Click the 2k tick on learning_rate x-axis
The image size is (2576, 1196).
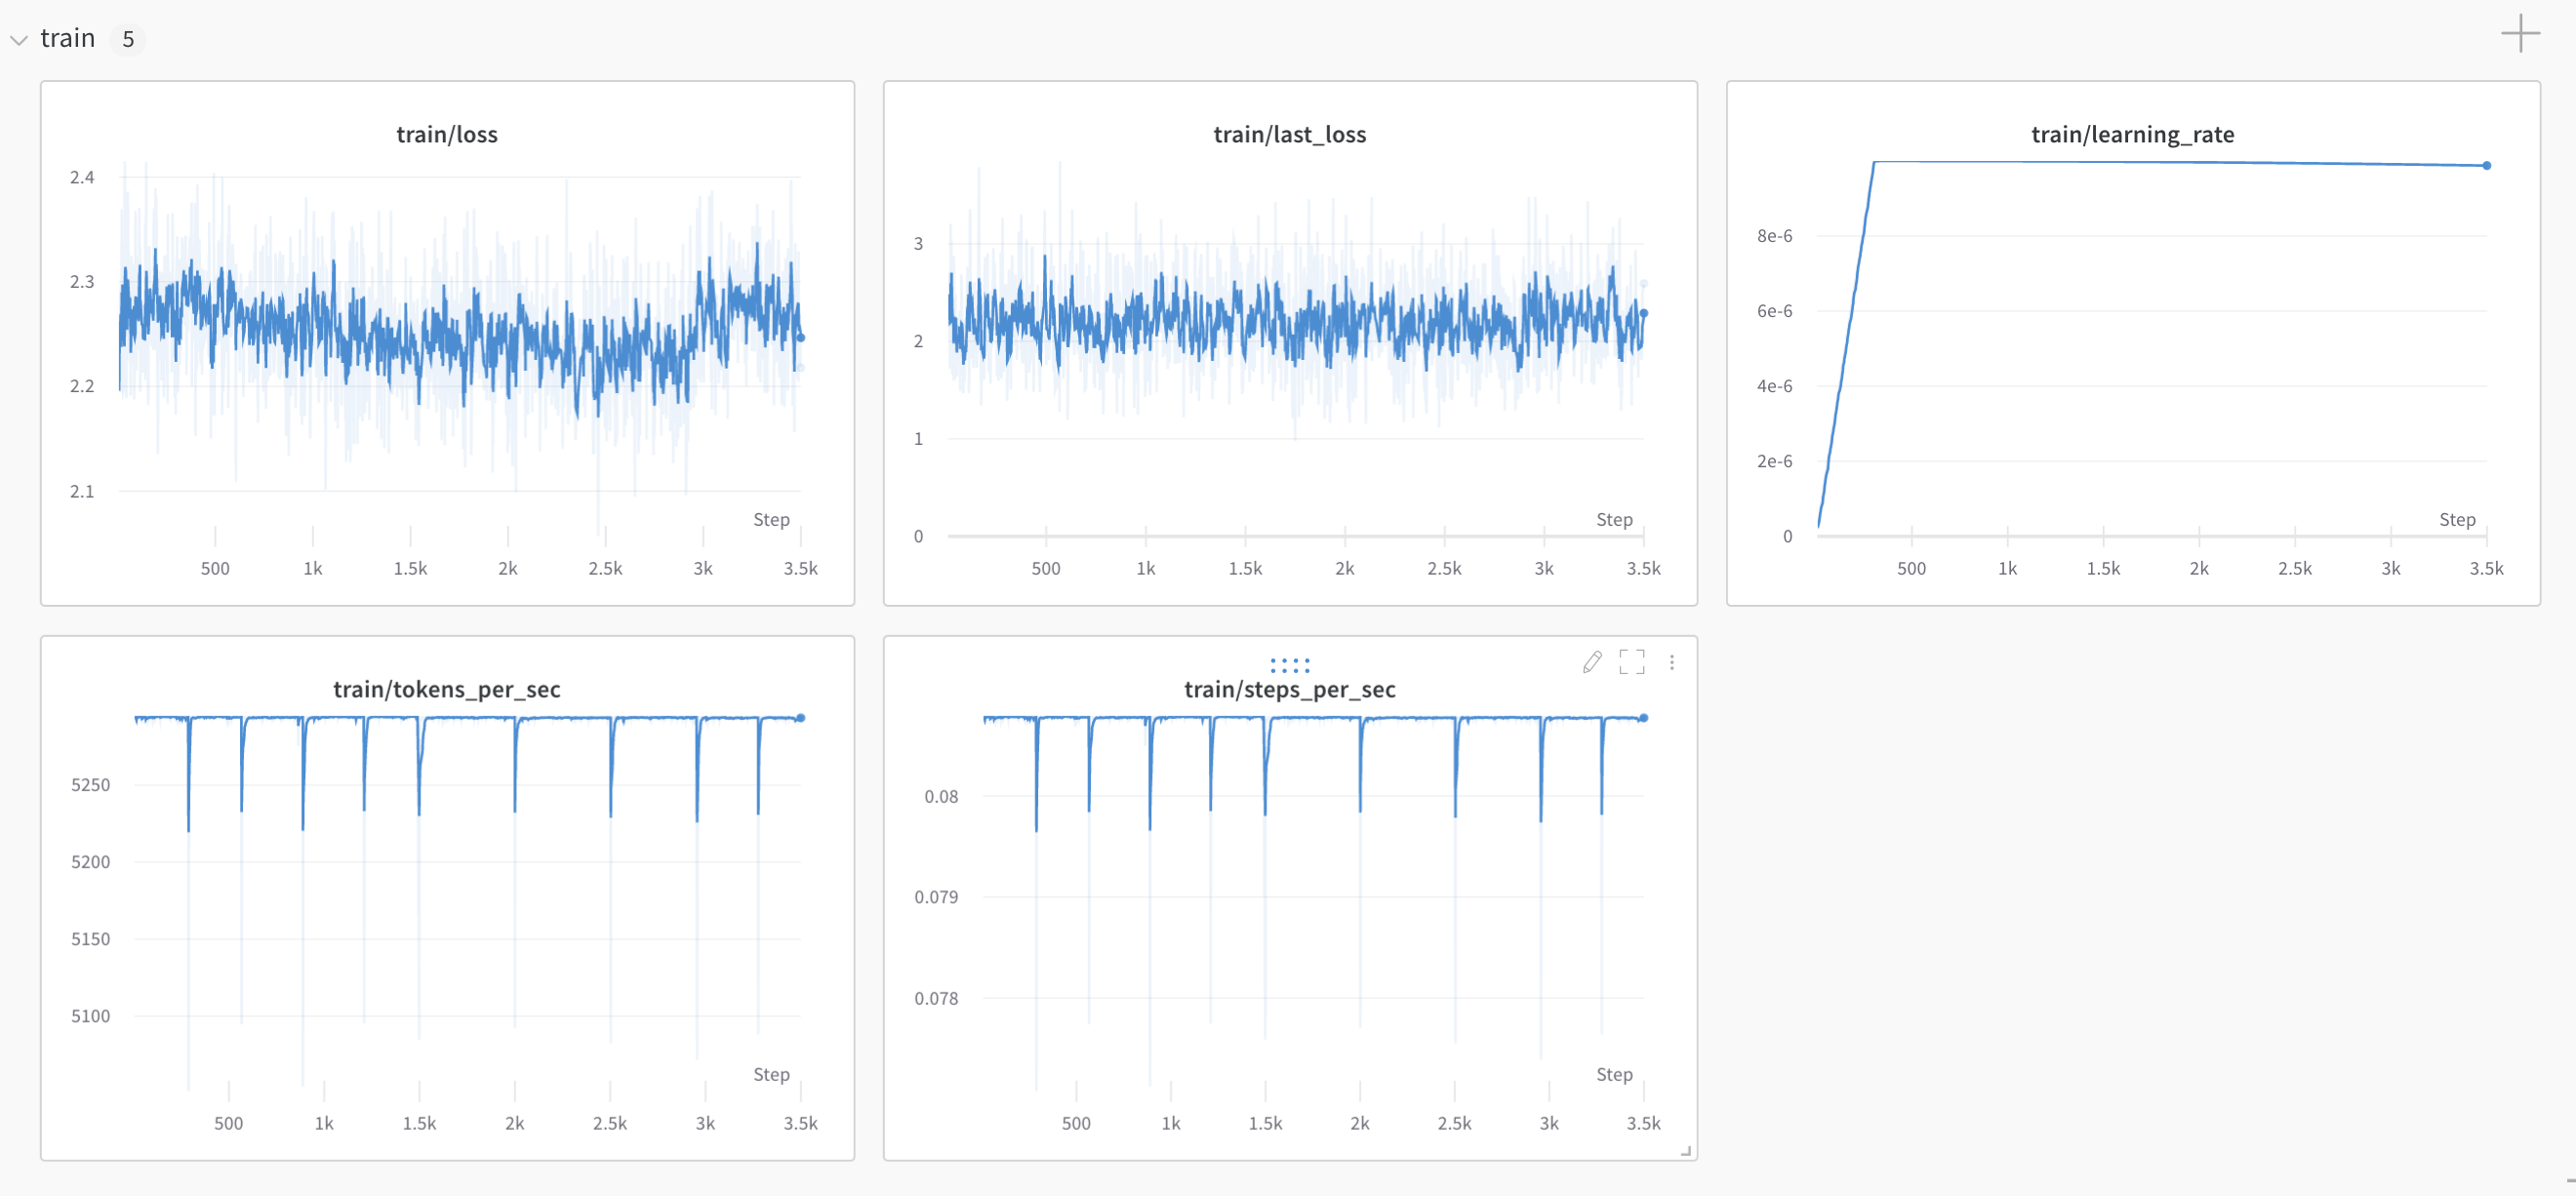tap(2198, 568)
